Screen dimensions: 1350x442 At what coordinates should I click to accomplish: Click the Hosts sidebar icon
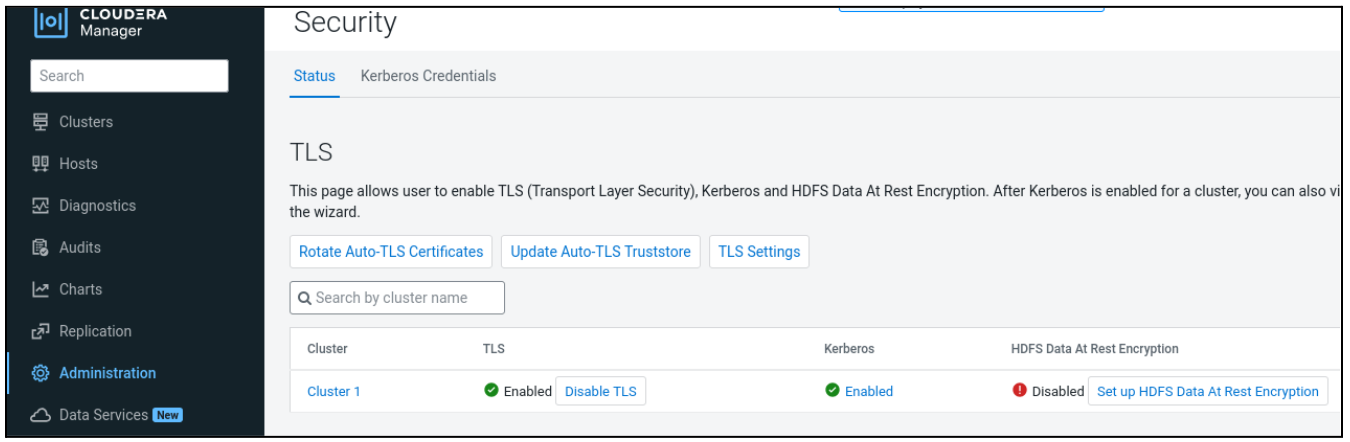(x=41, y=164)
